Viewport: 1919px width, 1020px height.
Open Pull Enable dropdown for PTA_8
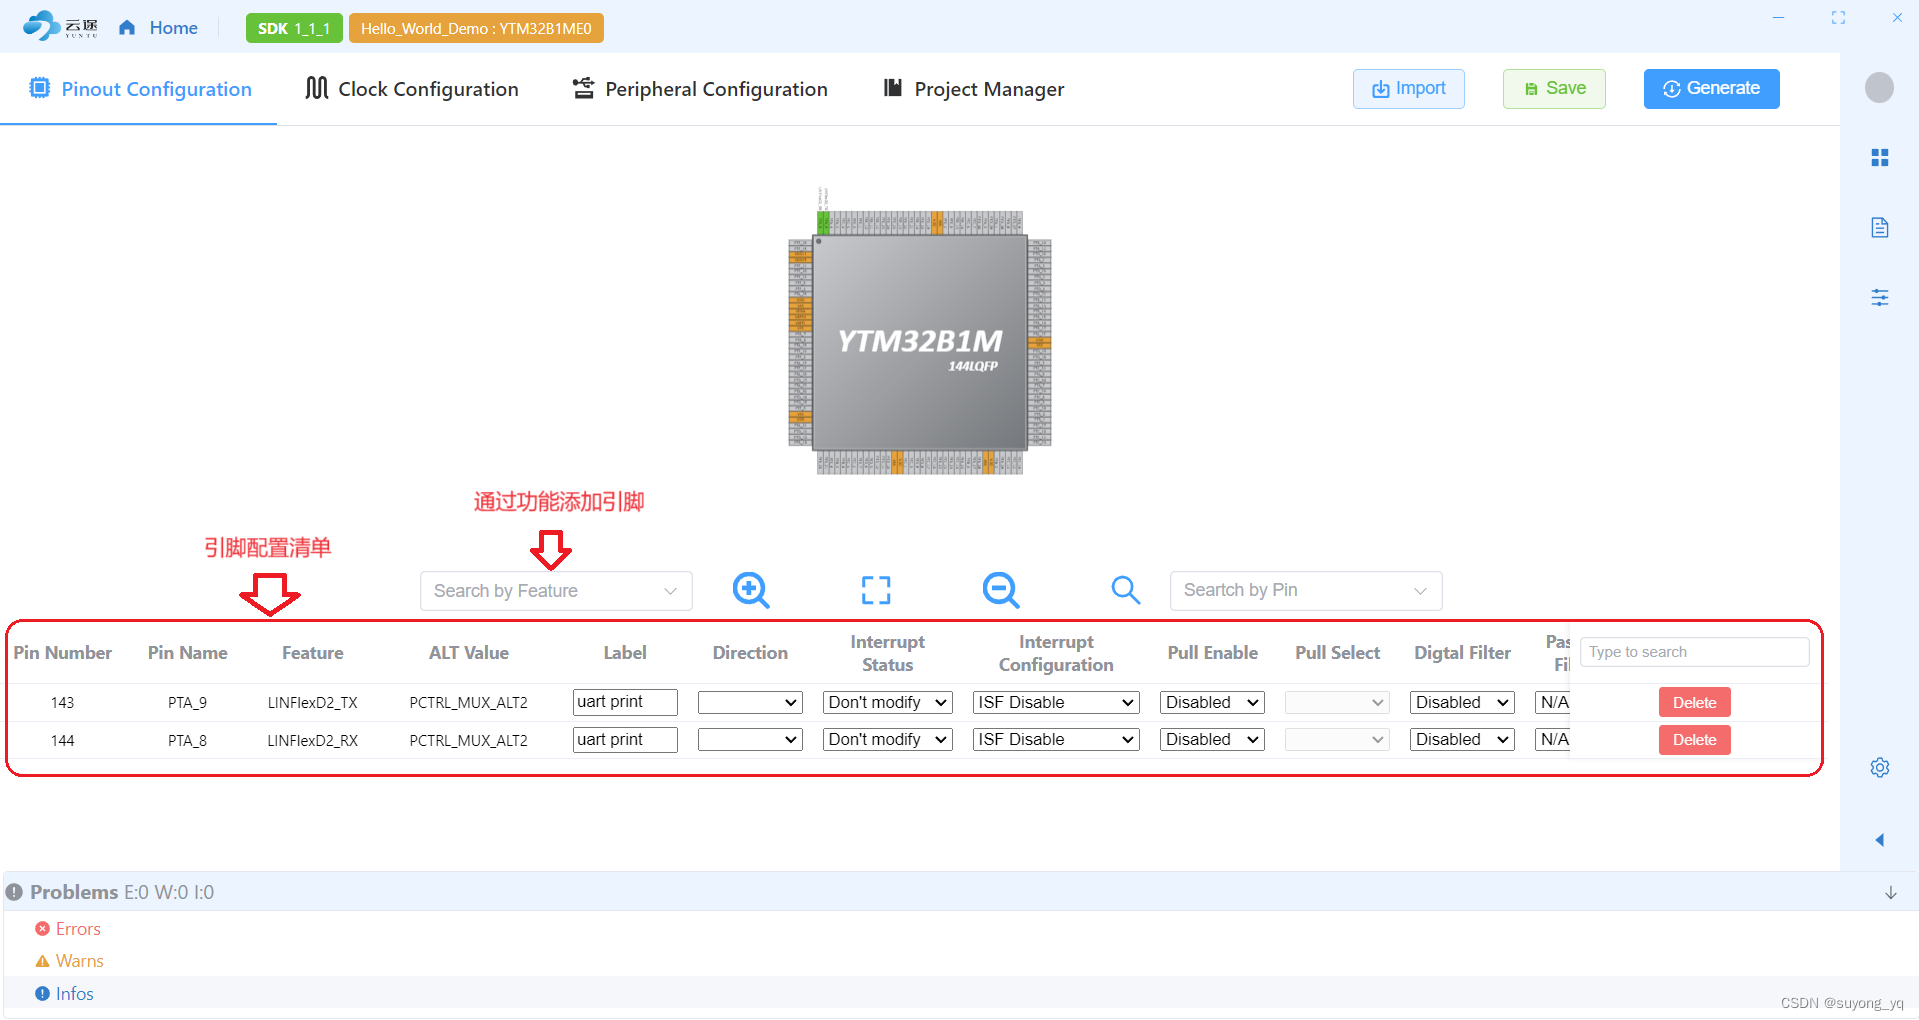pyautogui.click(x=1212, y=740)
